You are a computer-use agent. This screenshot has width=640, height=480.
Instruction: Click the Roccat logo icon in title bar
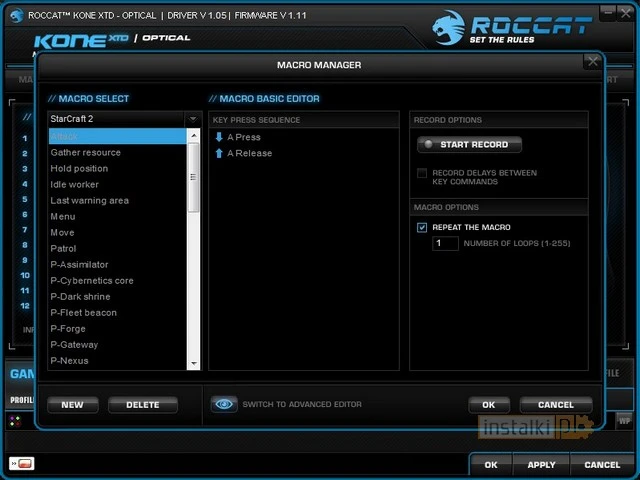point(17,16)
